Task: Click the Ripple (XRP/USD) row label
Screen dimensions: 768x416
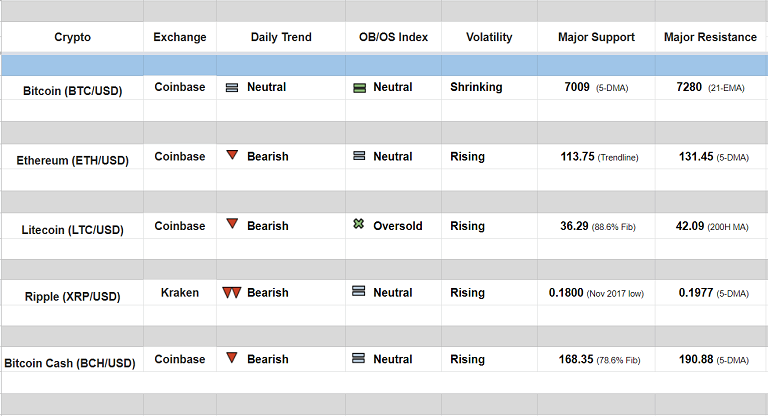Action: 72,296
